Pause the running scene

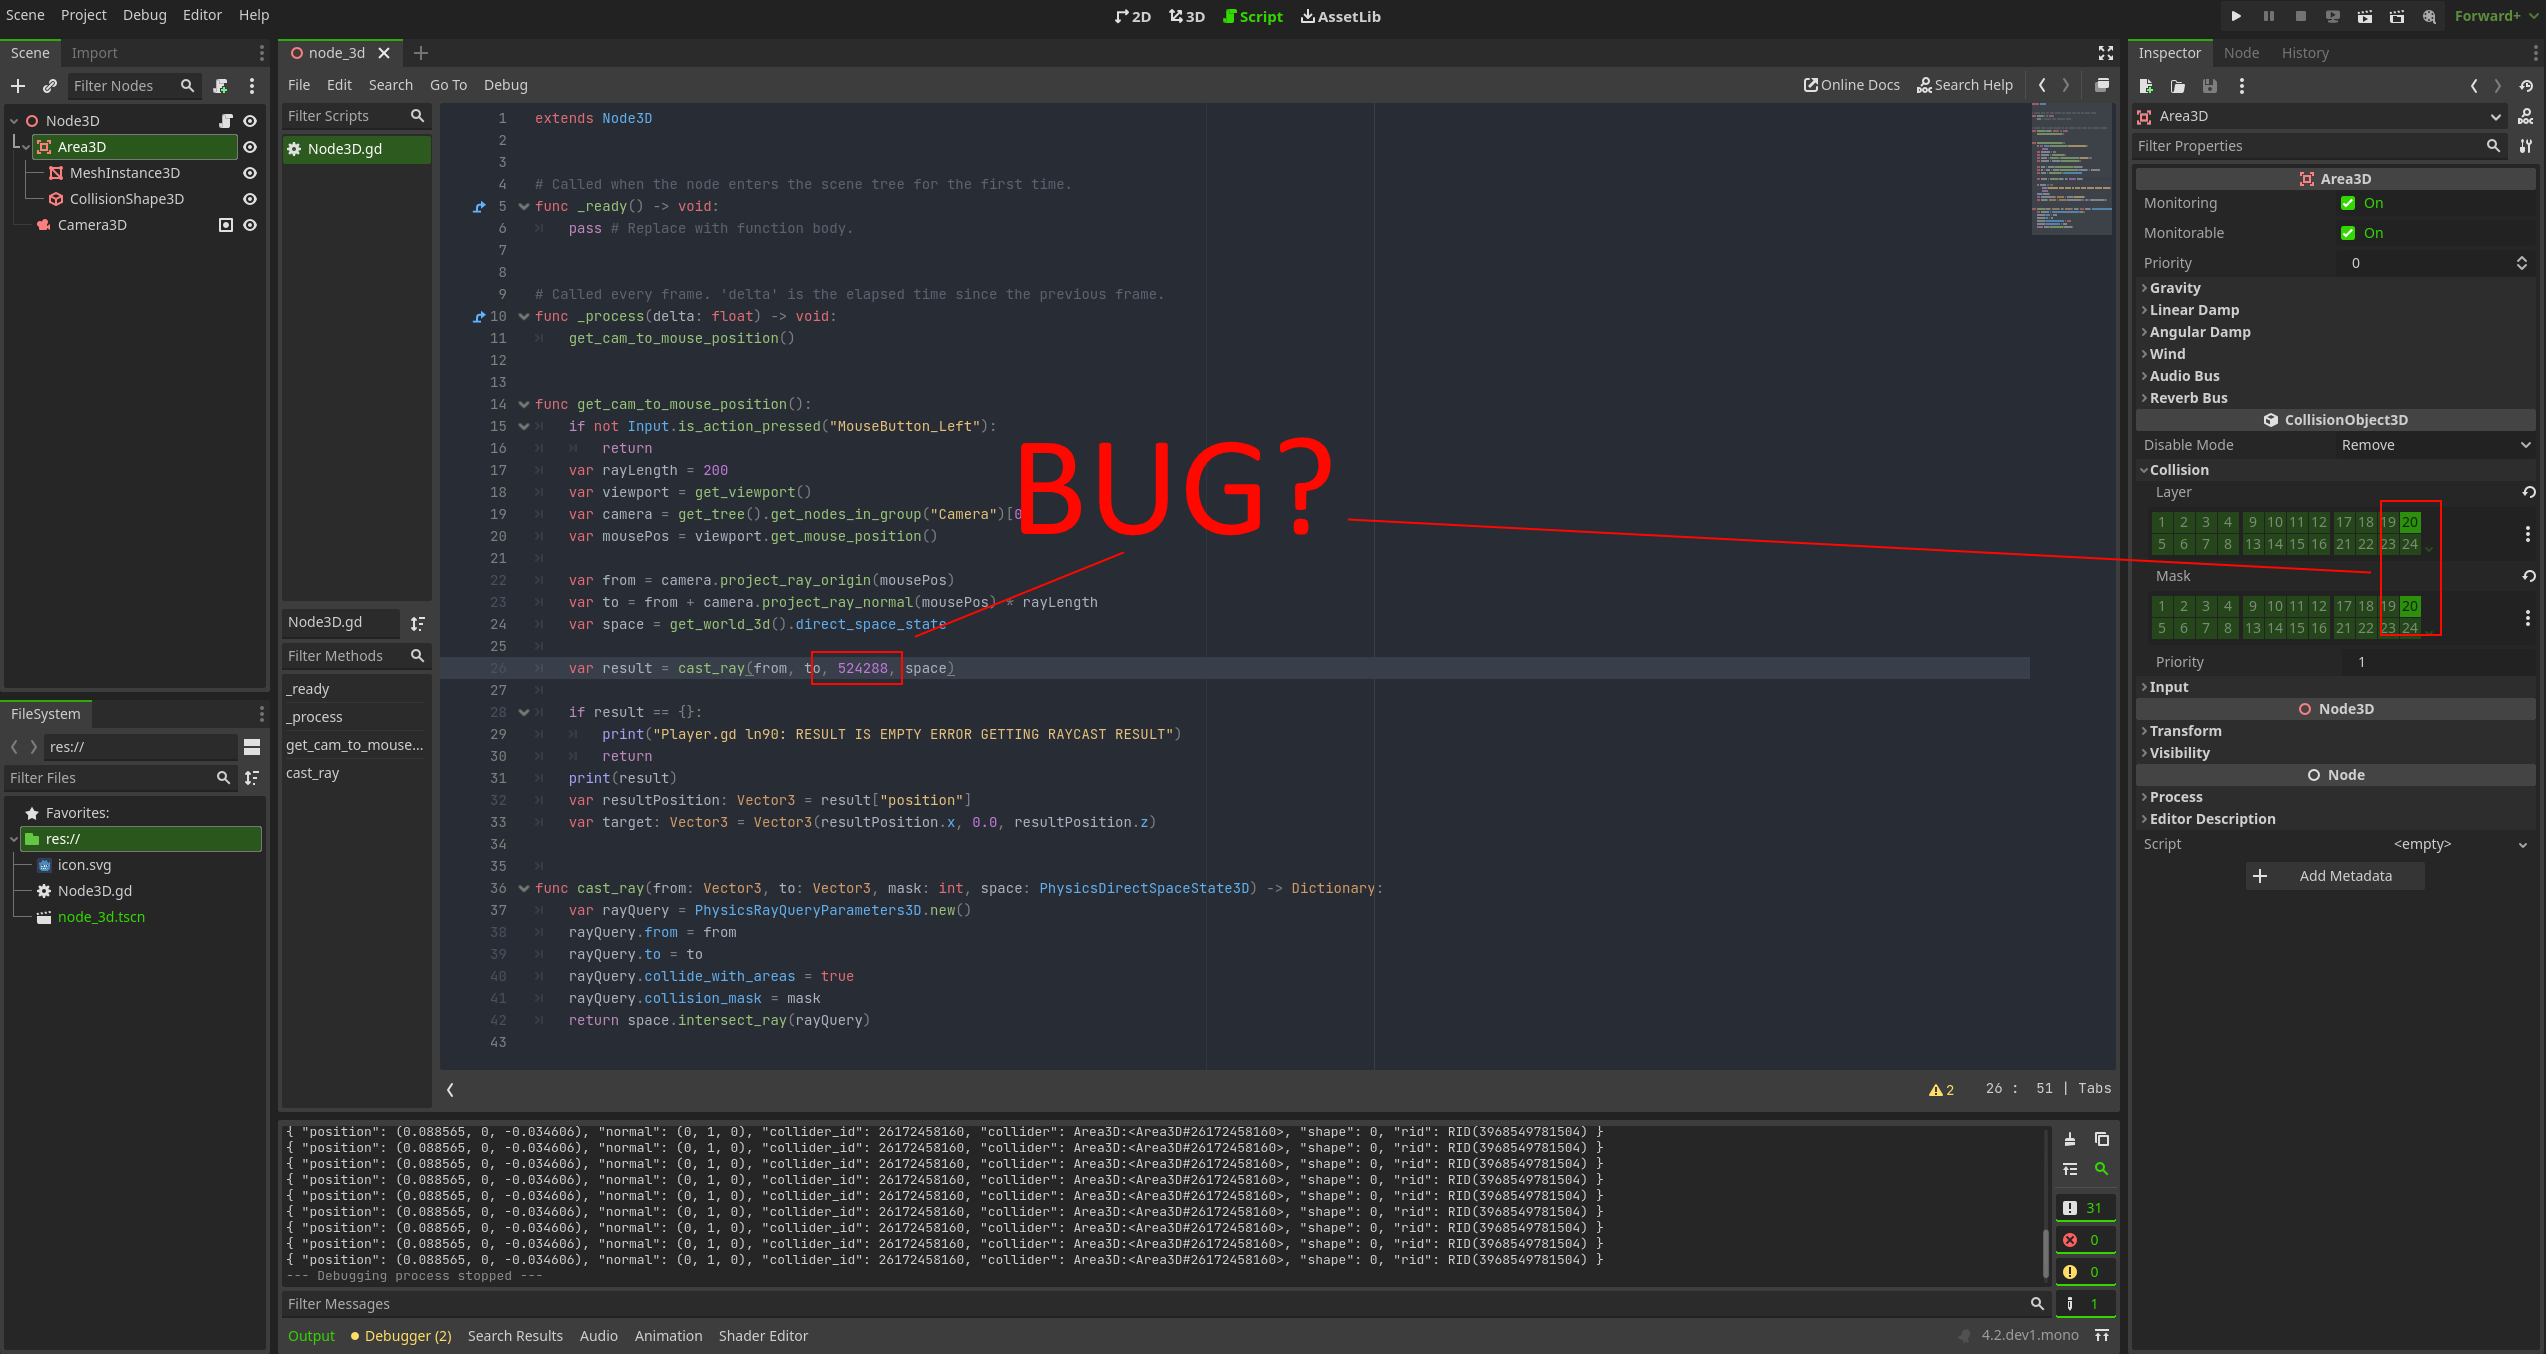pos(2269,16)
